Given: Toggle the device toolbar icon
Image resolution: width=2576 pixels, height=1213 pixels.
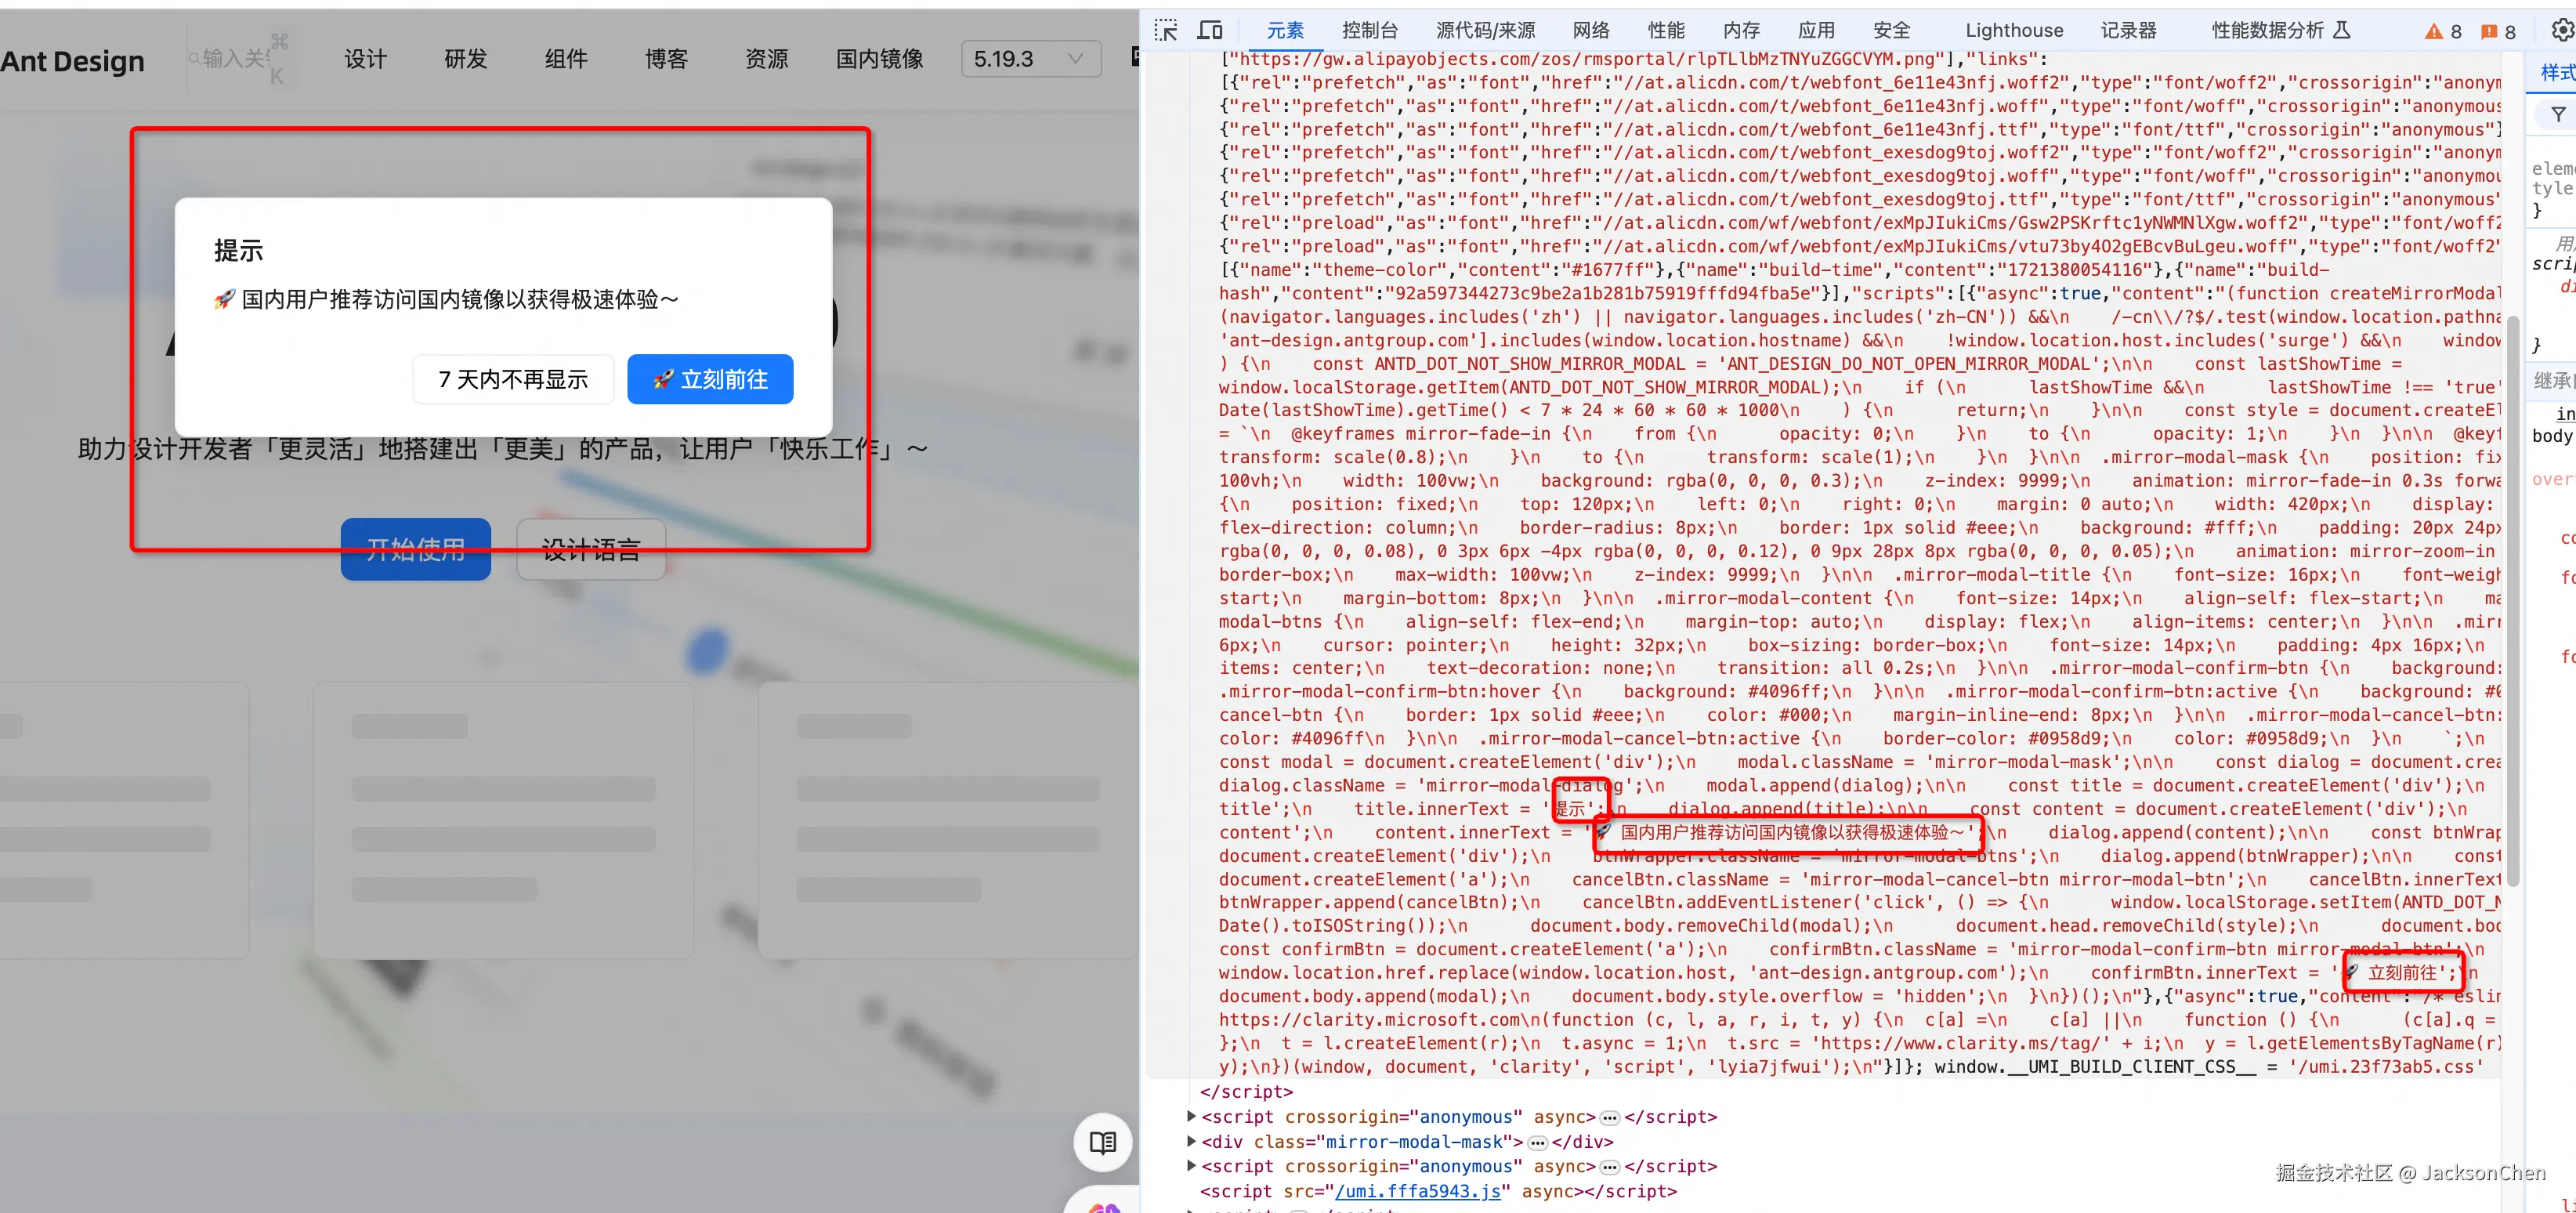Looking at the screenshot, I should [x=1210, y=31].
